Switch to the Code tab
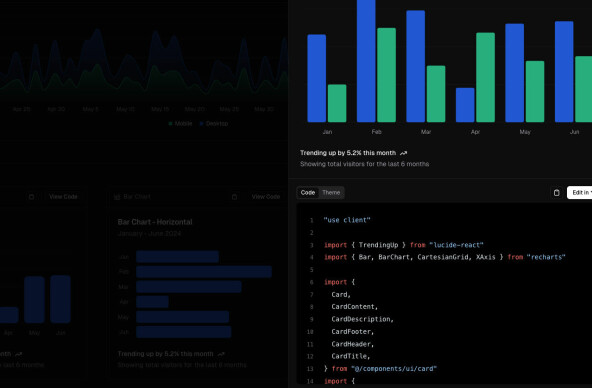 (308, 192)
